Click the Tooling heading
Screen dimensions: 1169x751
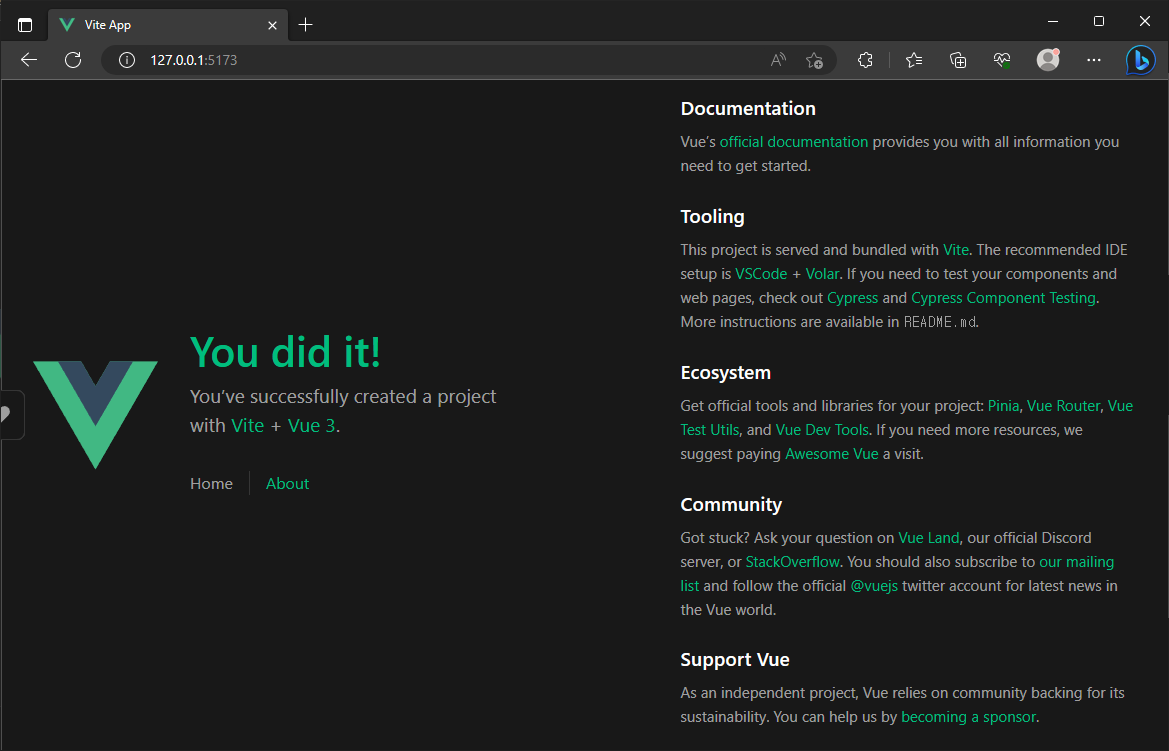click(x=712, y=216)
